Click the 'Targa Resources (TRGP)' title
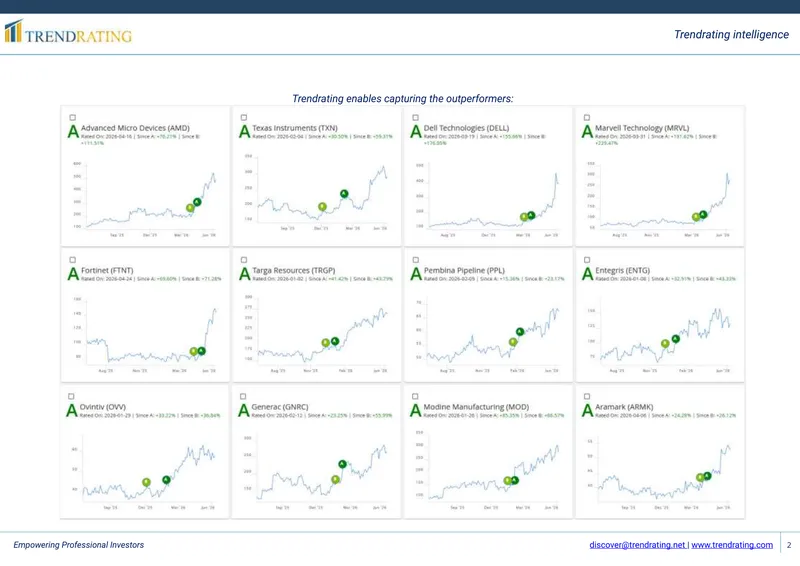This screenshot has height=566, width=800. pyautogui.click(x=294, y=270)
